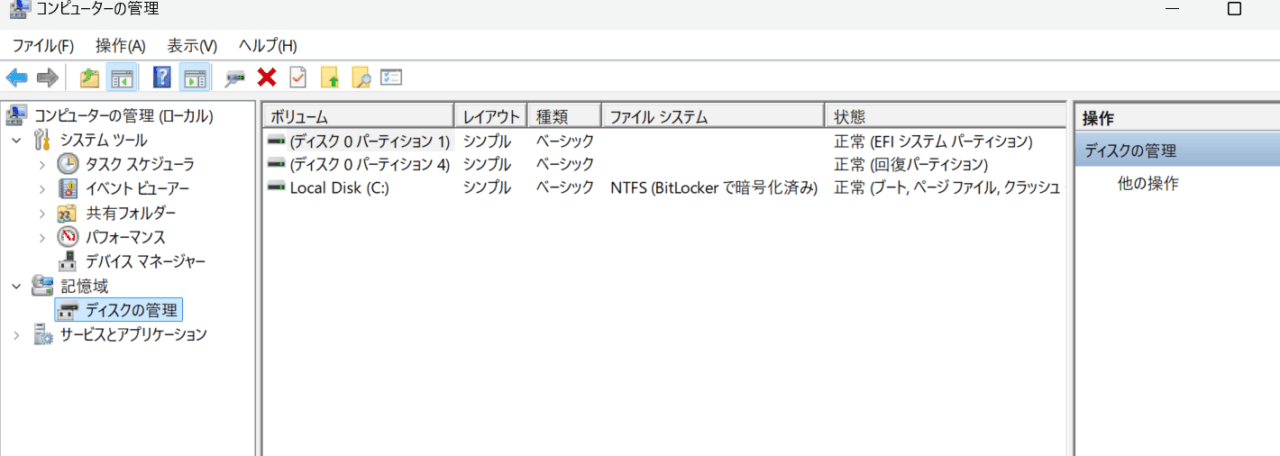Click the settings checklist toolbar icon

(x=391, y=77)
